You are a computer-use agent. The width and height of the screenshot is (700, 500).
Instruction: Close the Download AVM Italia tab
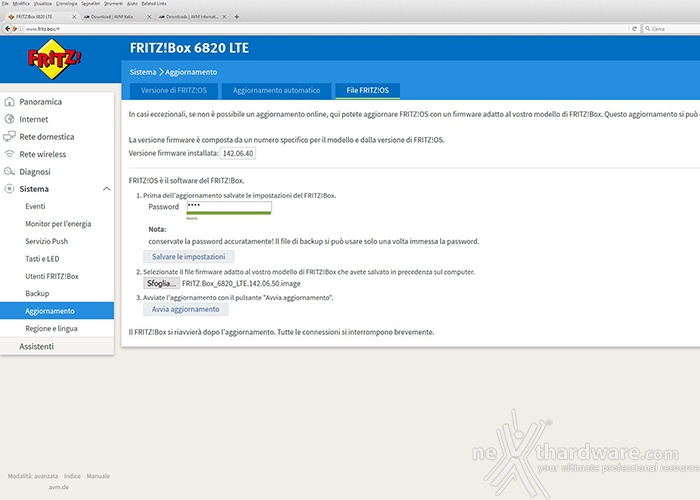(149, 17)
